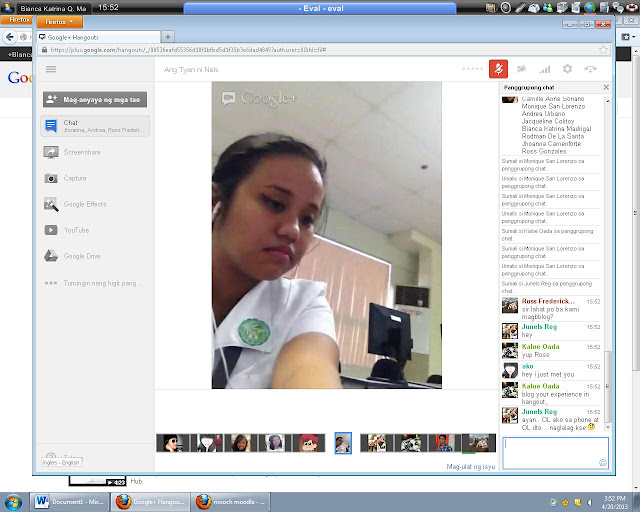The image size is (640, 512).
Task: Open hangout settings gear icon
Action: (567, 69)
